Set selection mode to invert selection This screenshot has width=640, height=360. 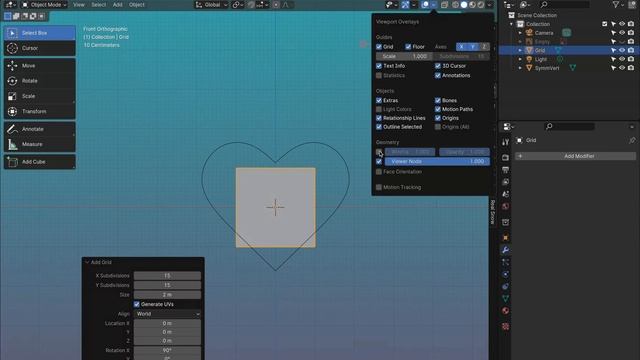click(33, 16)
